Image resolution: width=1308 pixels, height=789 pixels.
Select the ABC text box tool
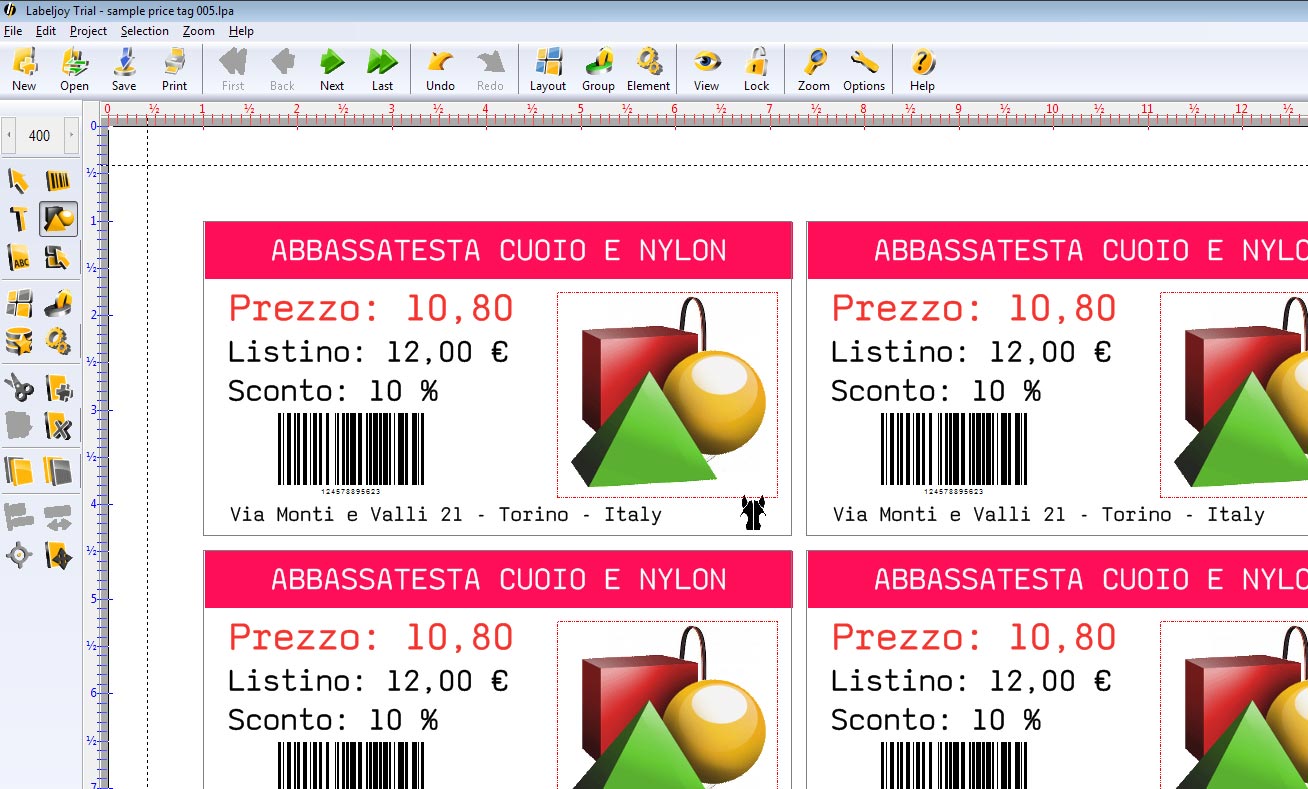[19, 258]
